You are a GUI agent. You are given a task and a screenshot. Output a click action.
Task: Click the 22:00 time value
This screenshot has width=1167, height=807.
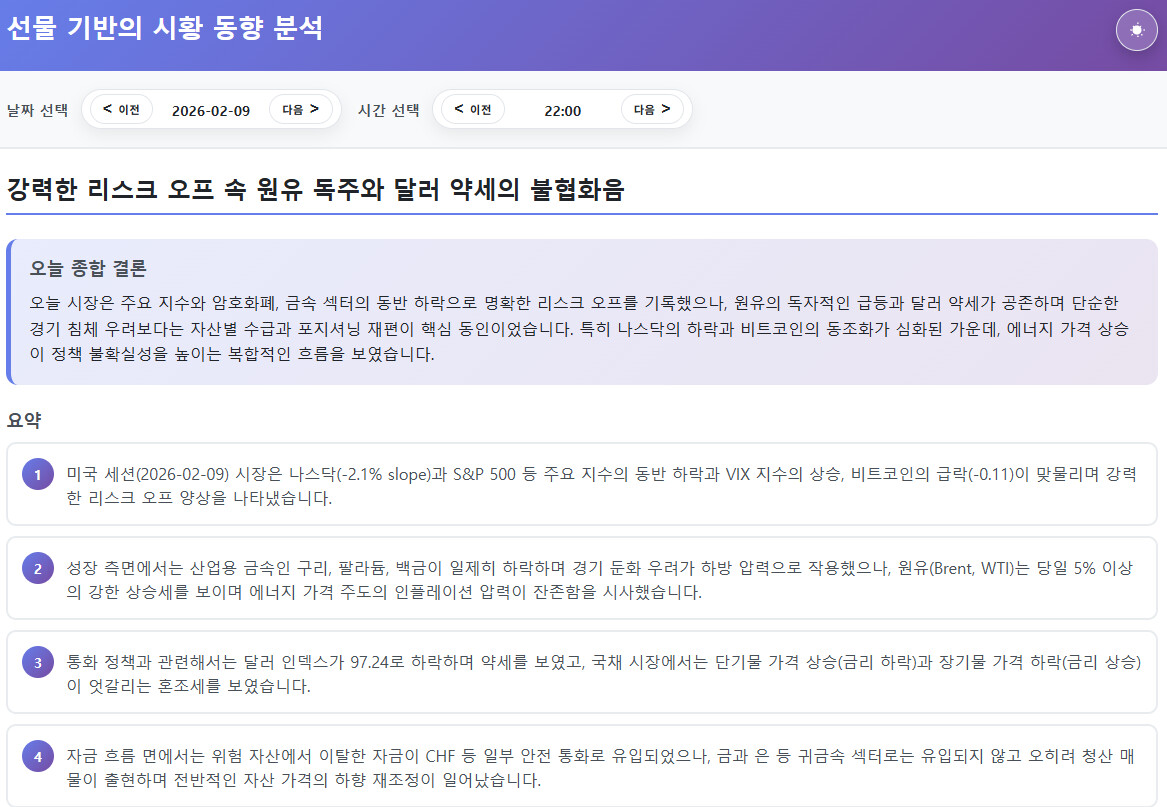coord(562,110)
